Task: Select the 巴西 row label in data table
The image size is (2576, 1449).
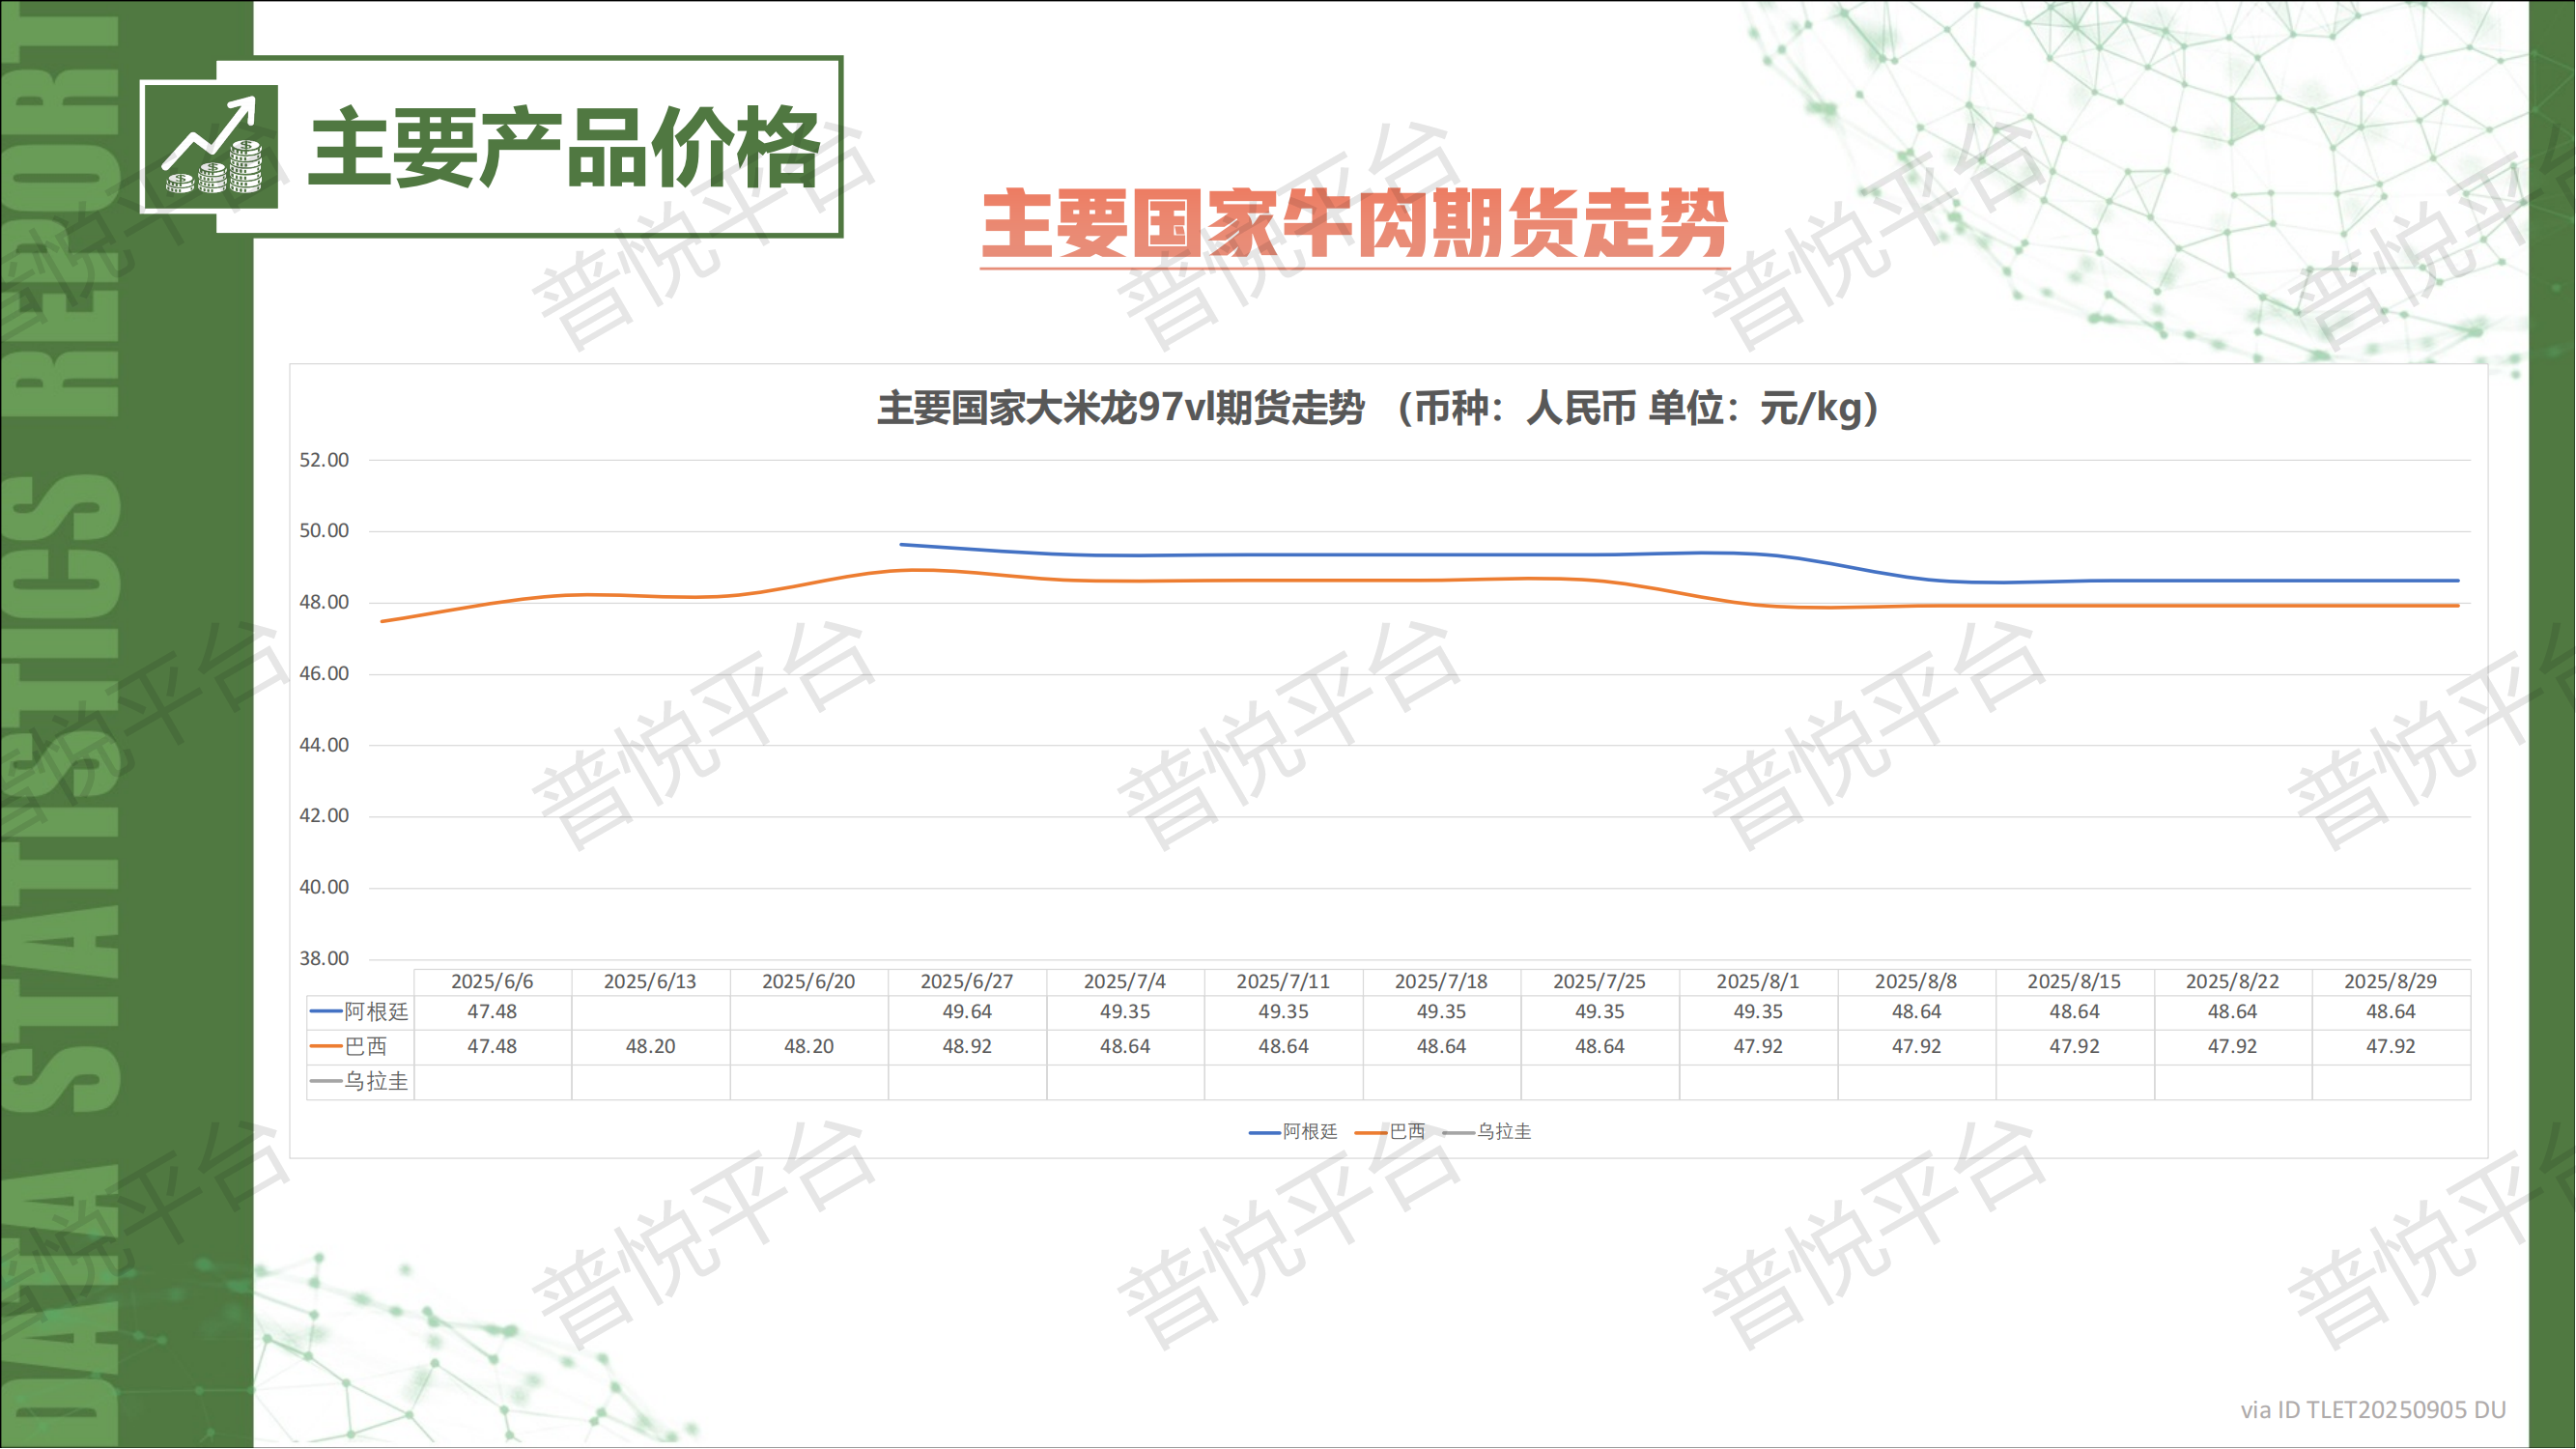Action: point(365,1047)
